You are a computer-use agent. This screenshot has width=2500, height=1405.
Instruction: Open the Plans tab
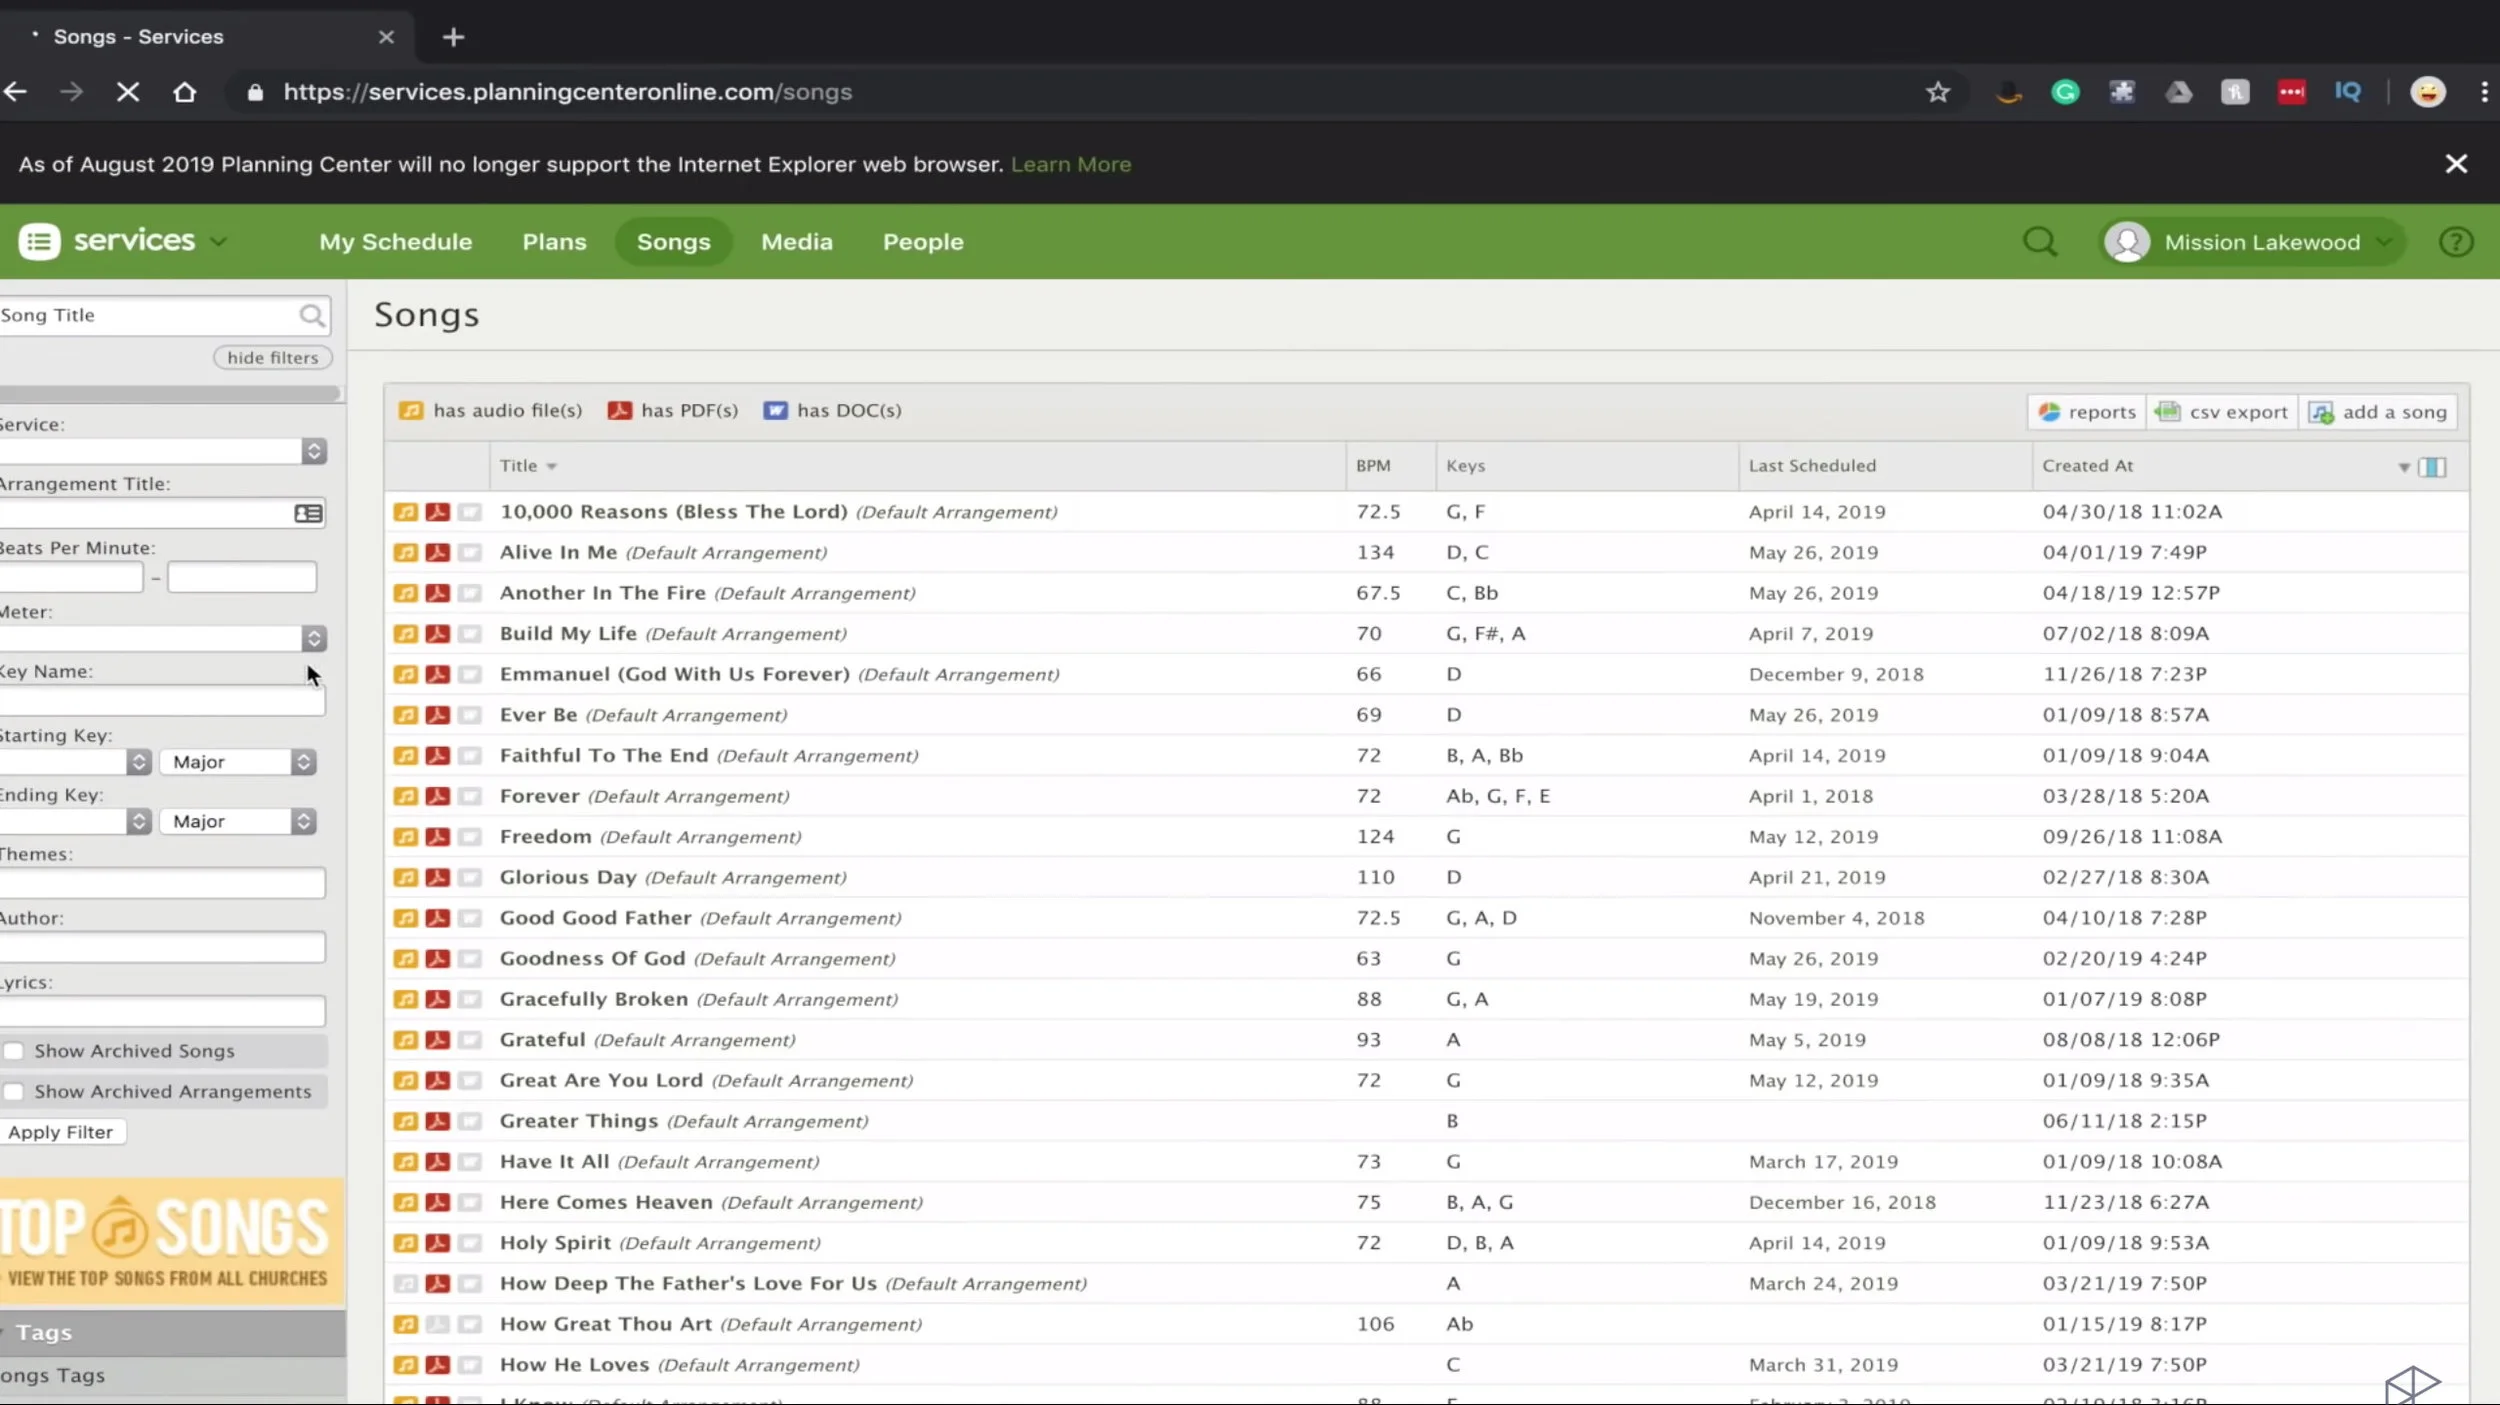point(554,242)
